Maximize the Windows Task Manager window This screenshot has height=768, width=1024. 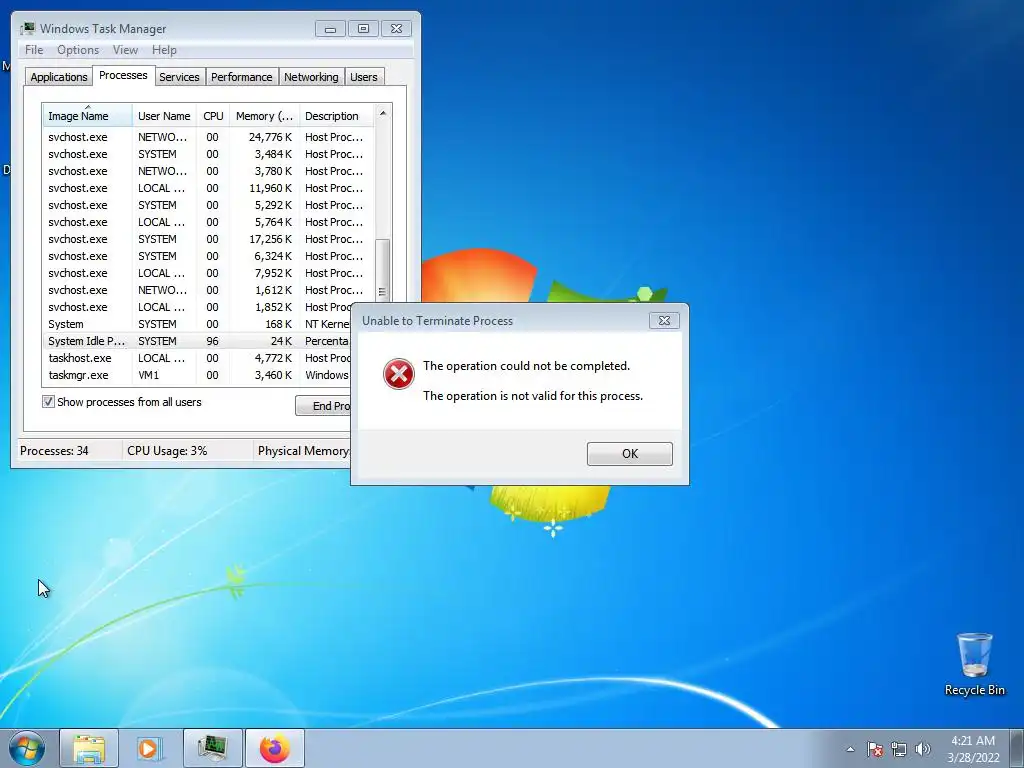[x=363, y=29]
